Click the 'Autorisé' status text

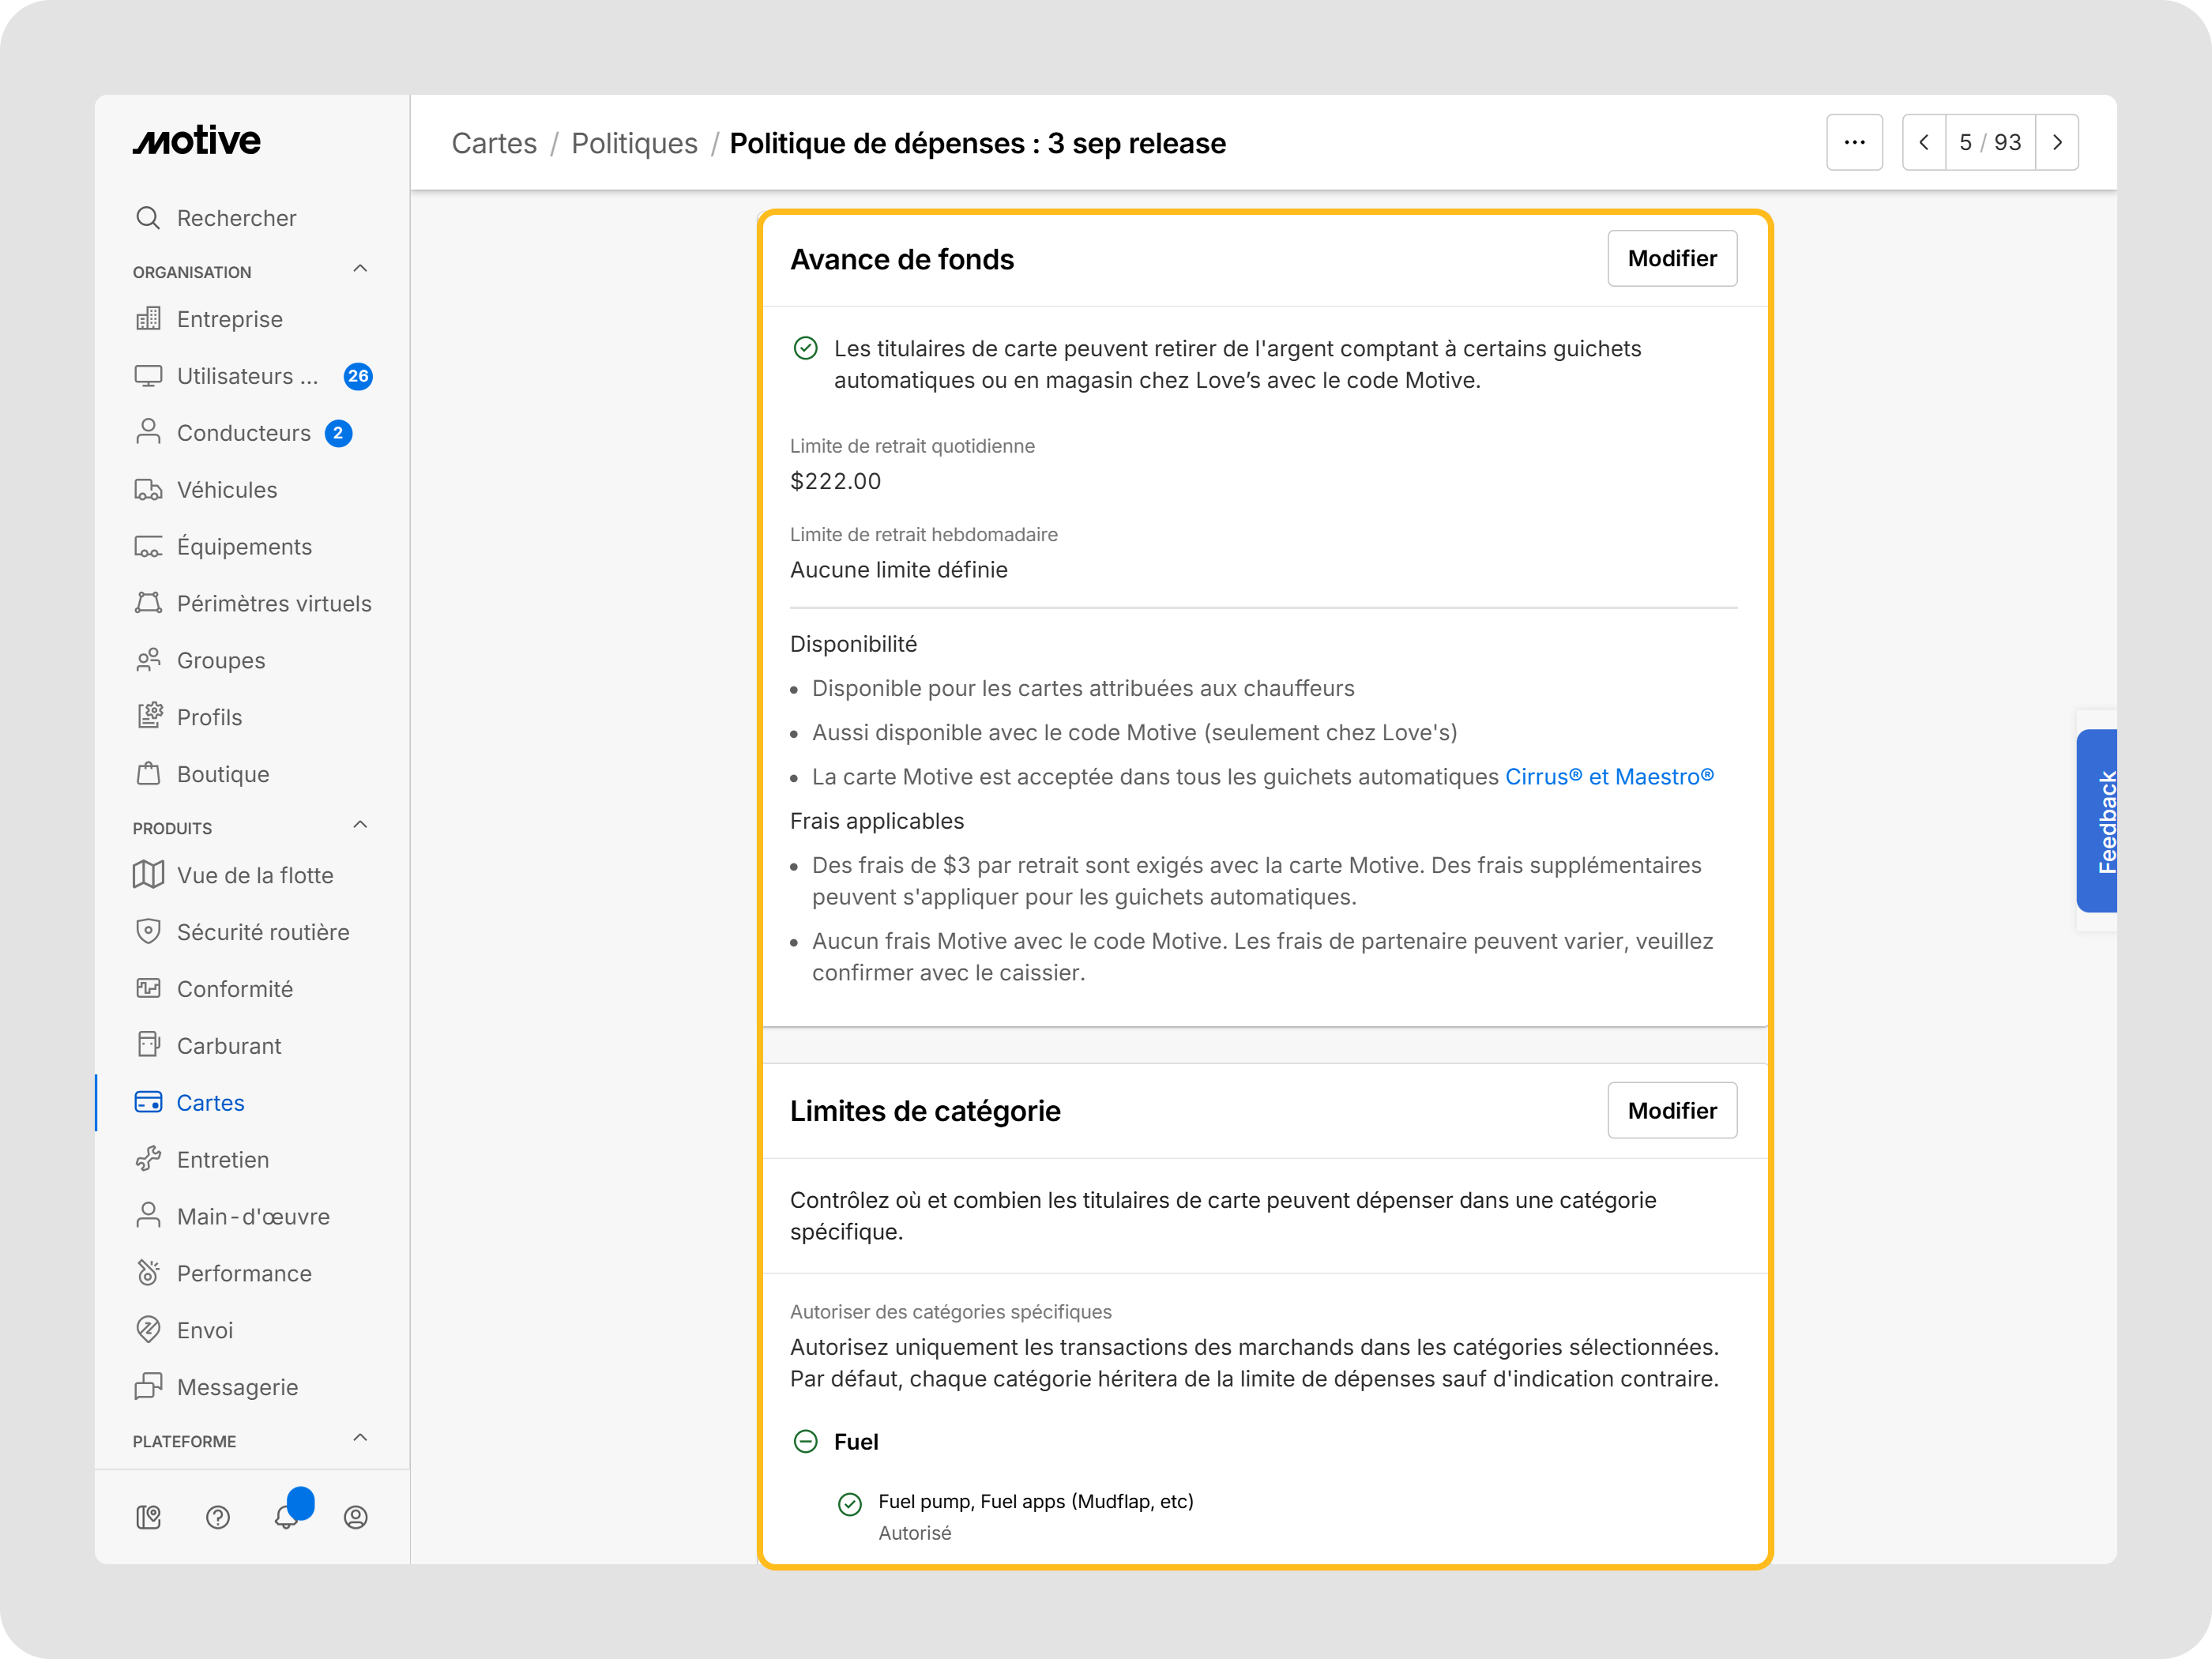coord(914,1533)
